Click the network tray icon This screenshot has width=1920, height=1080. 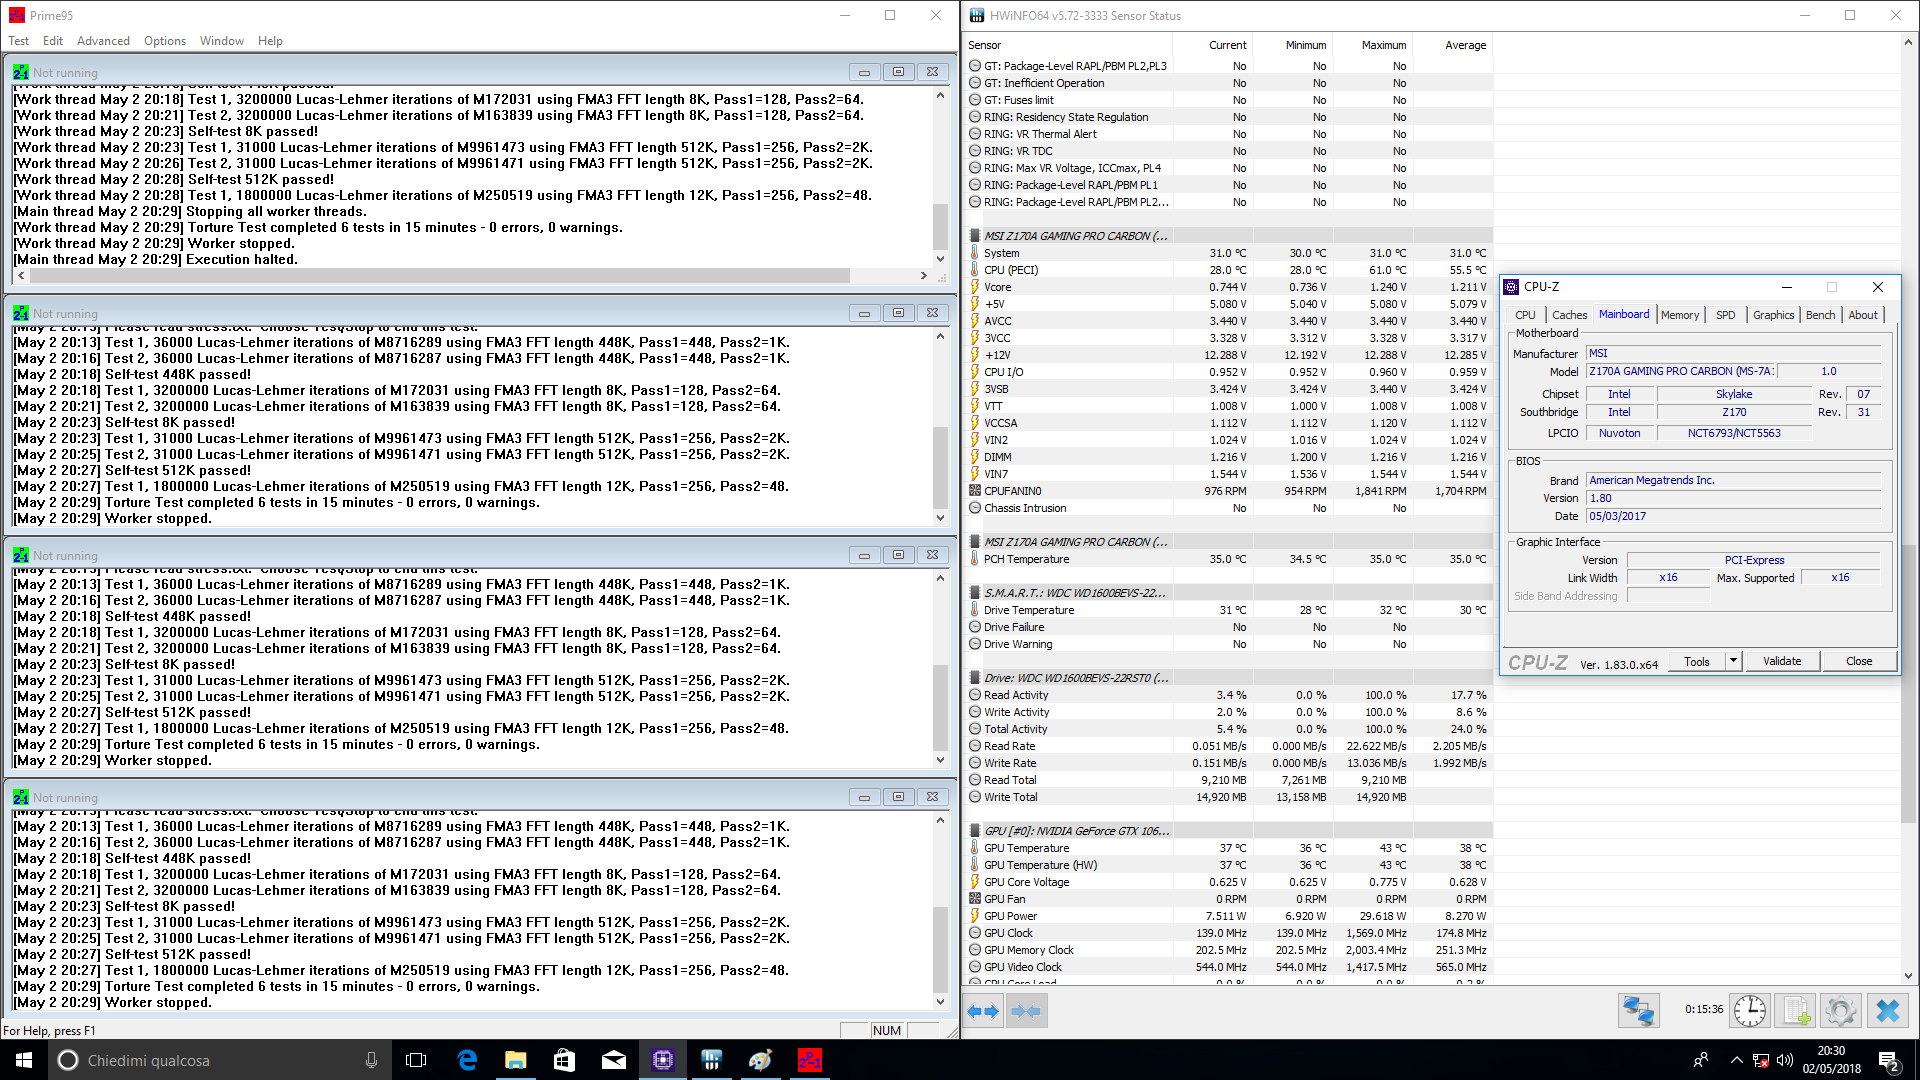click(1761, 1060)
